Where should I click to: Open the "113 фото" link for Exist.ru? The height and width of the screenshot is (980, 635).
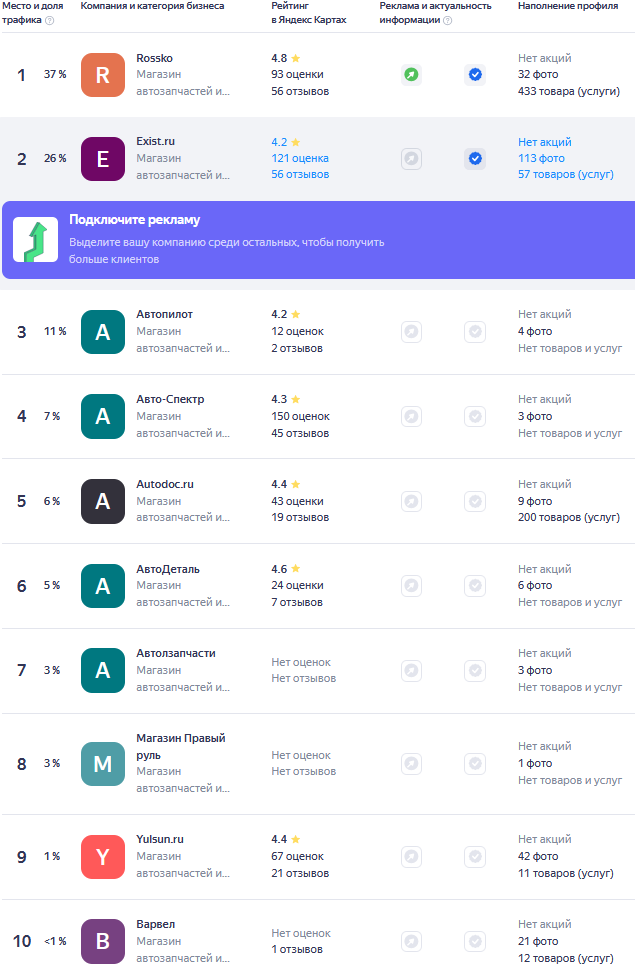[541, 158]
